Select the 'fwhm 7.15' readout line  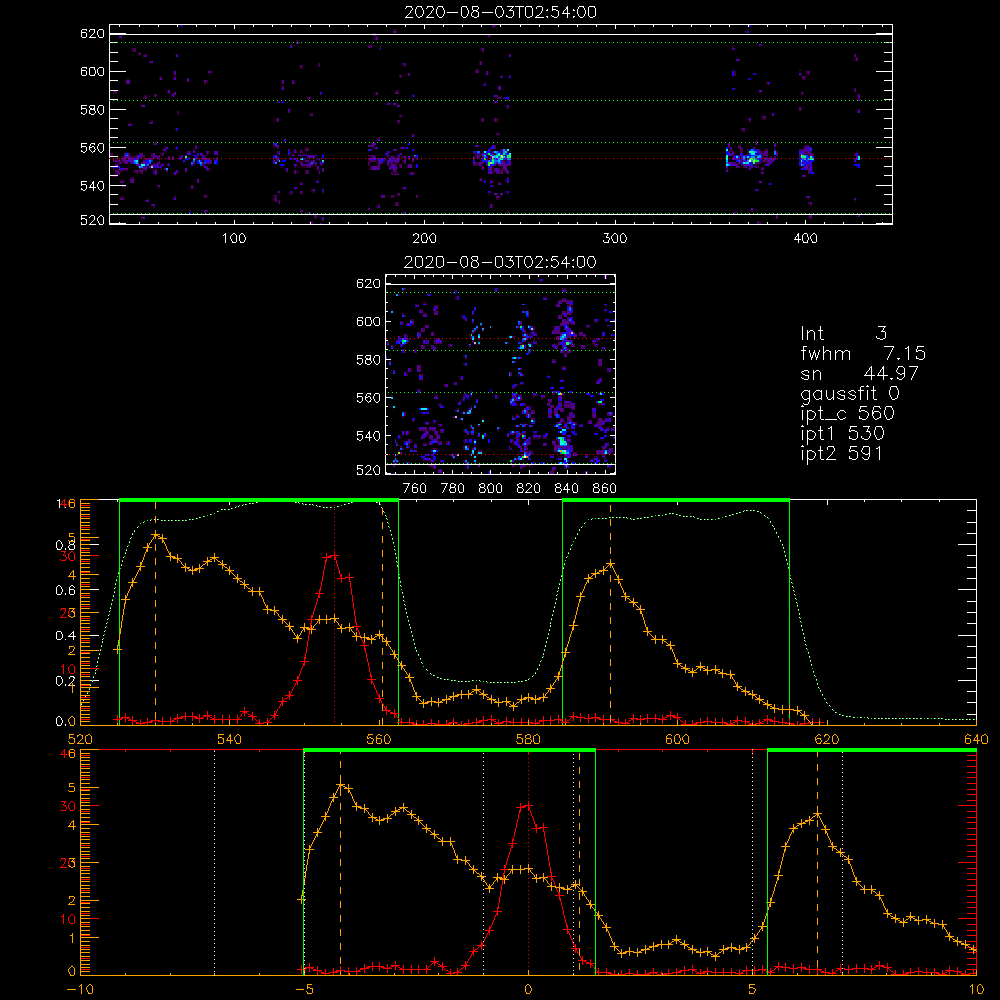tap(863, 353)
